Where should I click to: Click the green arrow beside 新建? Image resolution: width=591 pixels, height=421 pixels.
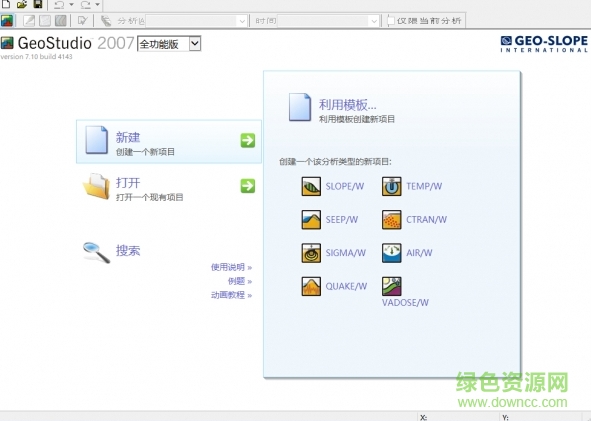[x=248, y=140]
